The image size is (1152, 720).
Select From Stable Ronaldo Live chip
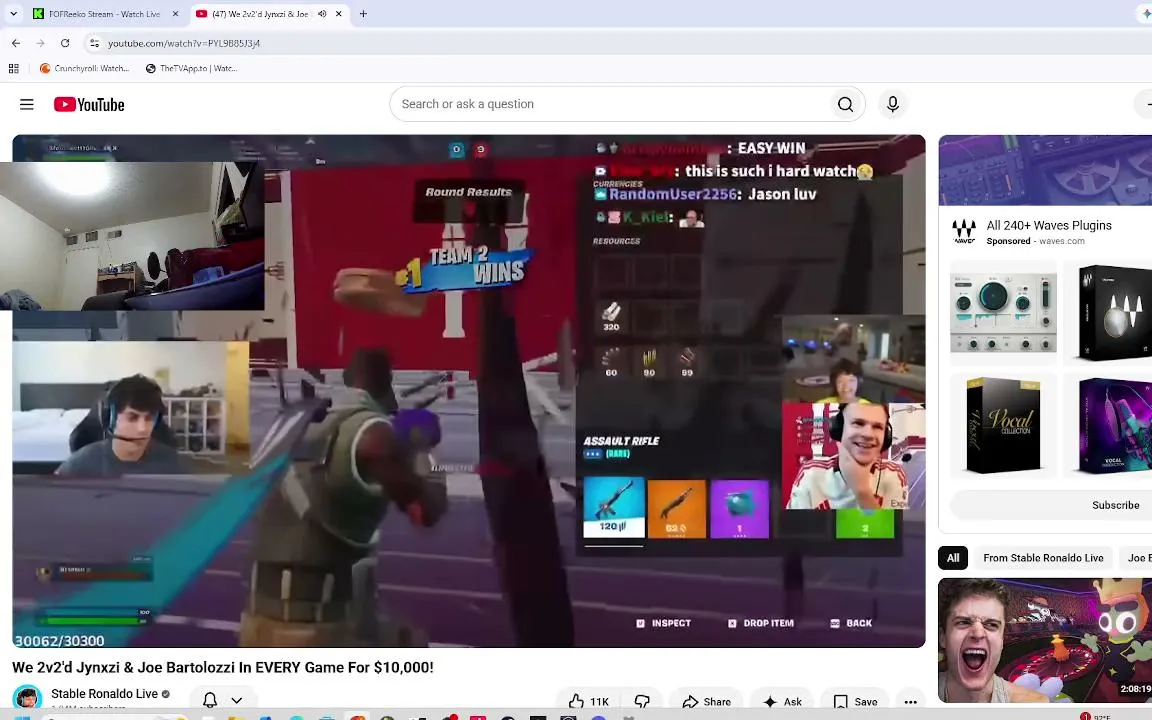coord(1043,558)
